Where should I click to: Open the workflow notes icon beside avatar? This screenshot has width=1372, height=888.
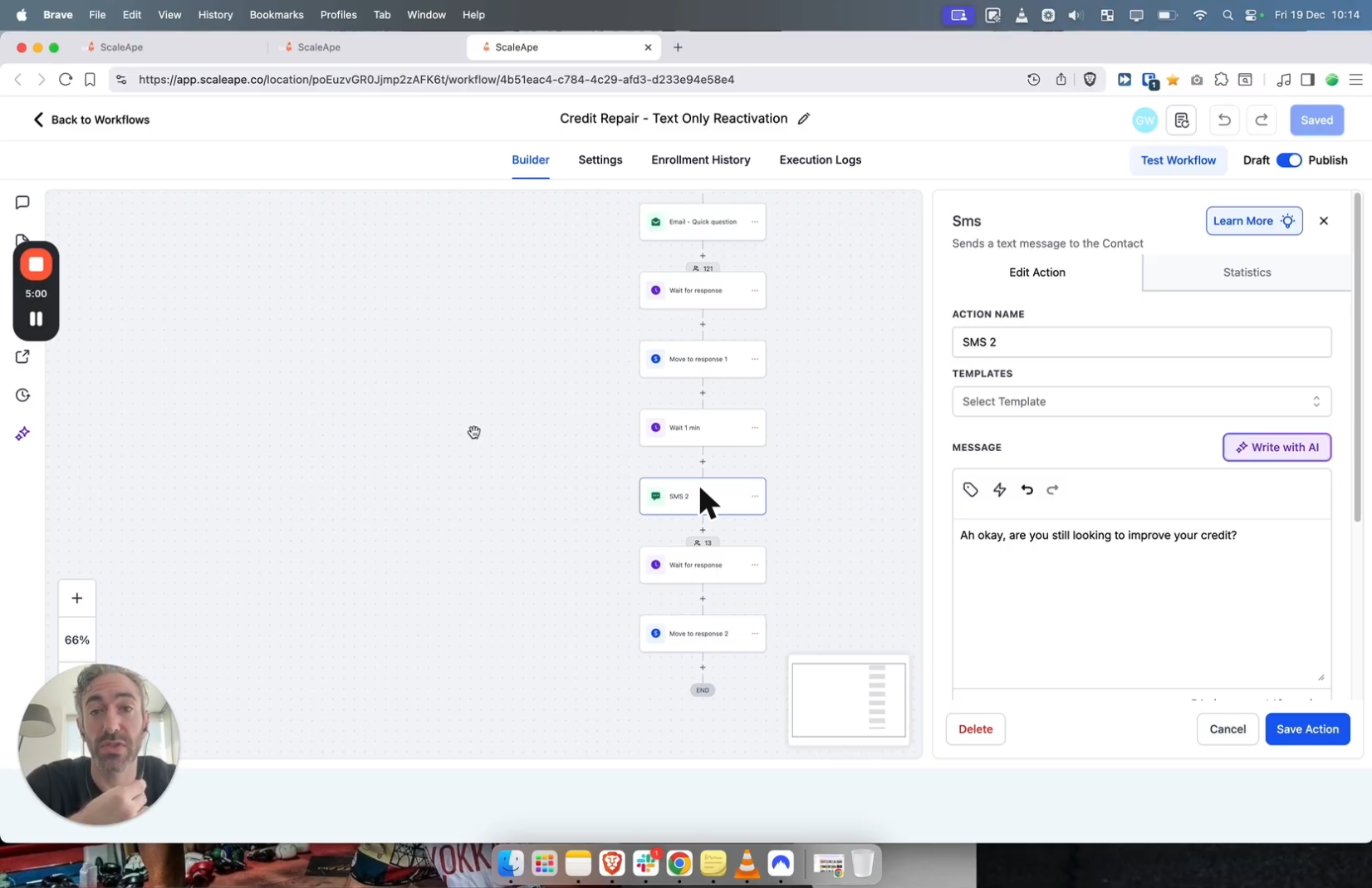[x=1182, y=120]
